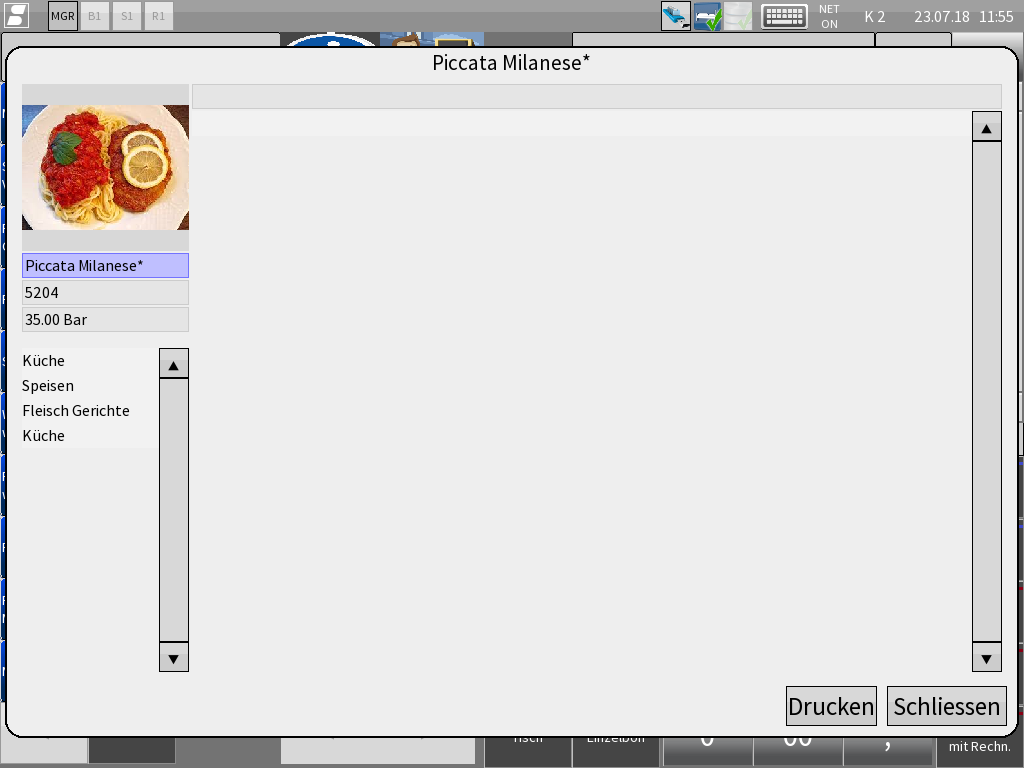Select the MGR user mode button
The height and width of the screenshot is (768, 1024).
(63, 16)
